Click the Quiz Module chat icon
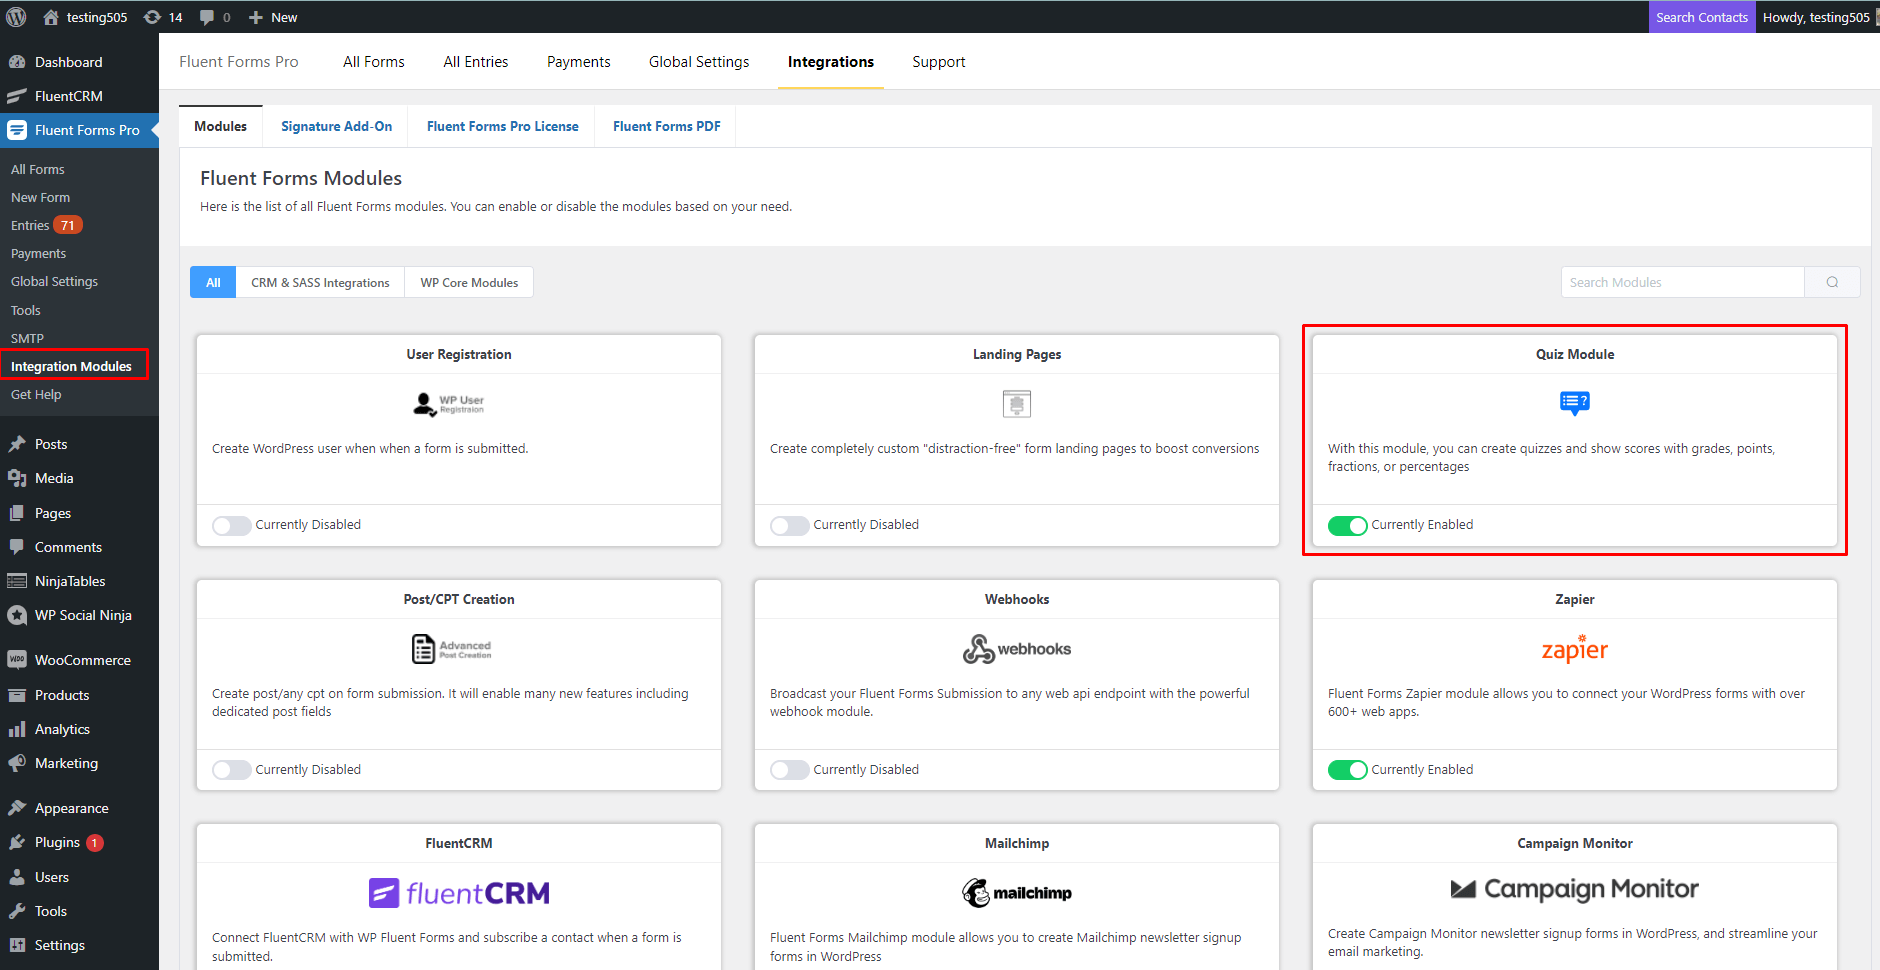This screenshot has width=1880, height=970. 1574,403
